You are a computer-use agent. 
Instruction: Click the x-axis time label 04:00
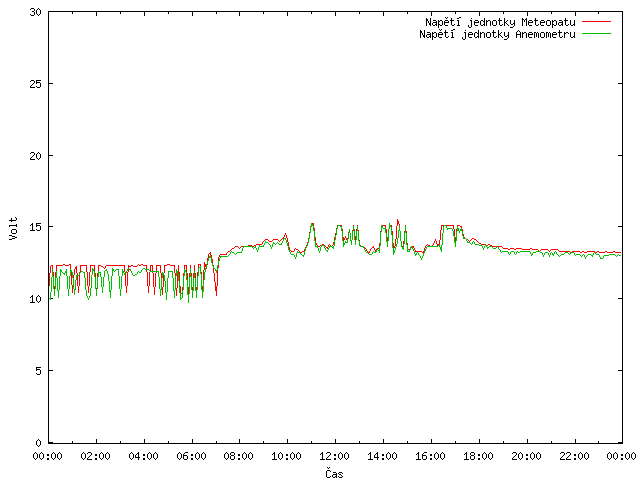pyautogui.click(x=143, y=456)
